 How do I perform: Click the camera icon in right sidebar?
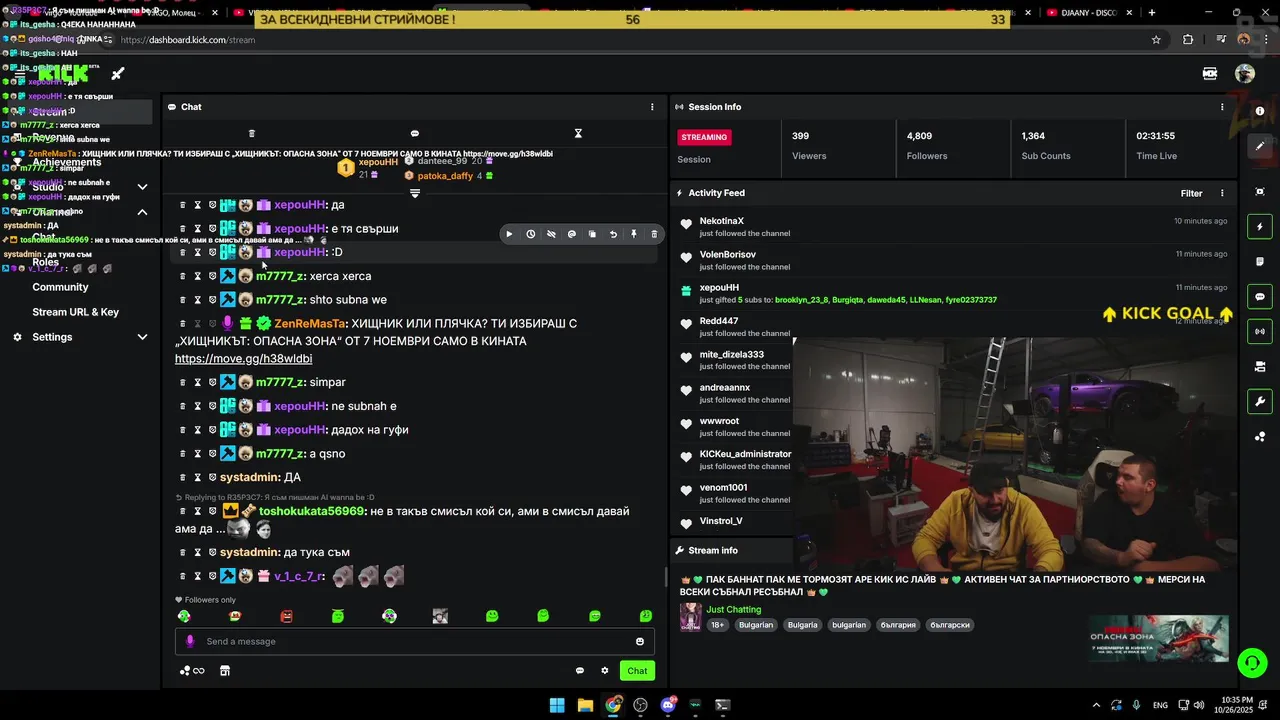click(x=1260, y=367)
